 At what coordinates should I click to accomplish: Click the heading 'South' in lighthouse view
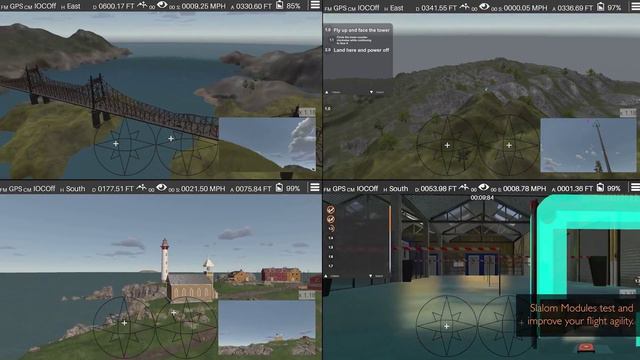coord(76,189)
